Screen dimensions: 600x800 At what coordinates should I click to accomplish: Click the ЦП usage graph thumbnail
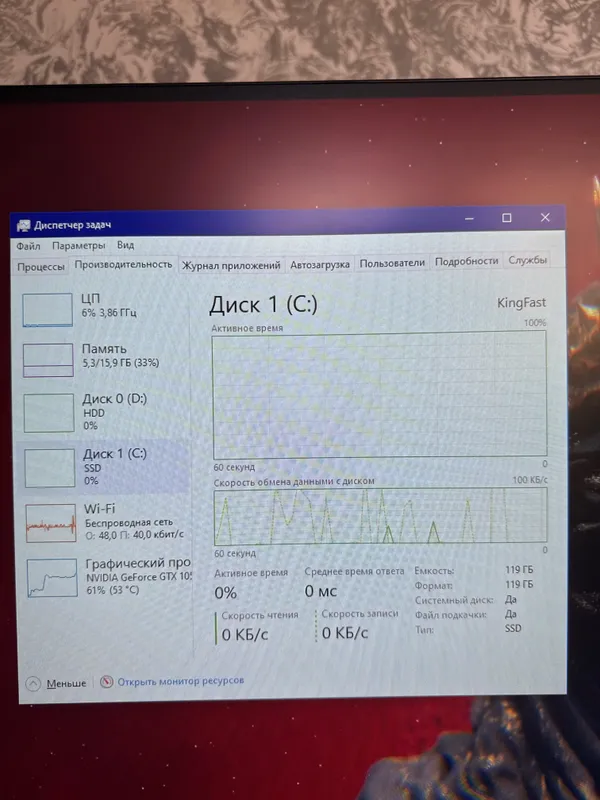pos(47,310)
